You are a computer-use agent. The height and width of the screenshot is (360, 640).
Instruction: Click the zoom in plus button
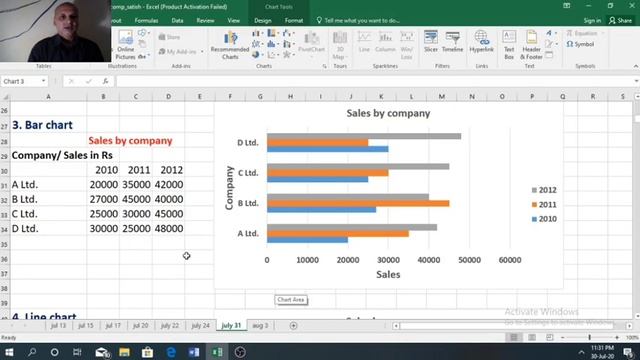pos(617,338)
